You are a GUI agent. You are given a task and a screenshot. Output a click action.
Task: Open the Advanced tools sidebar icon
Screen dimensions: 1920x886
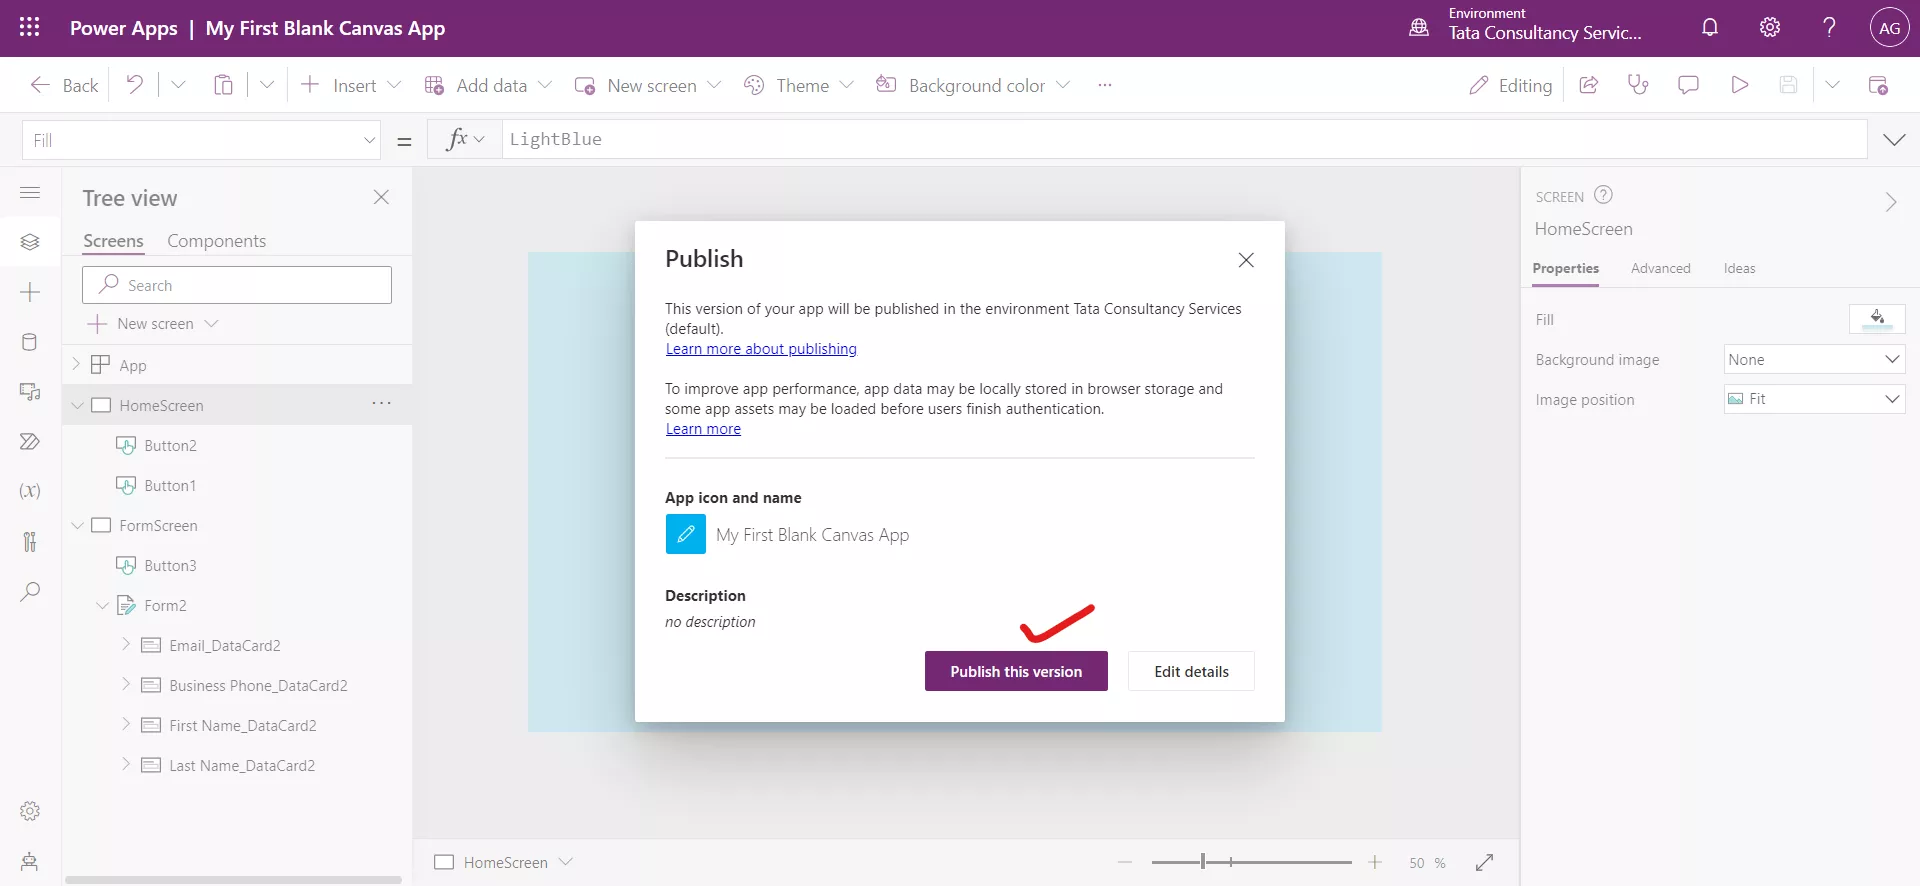click(30, 541)
